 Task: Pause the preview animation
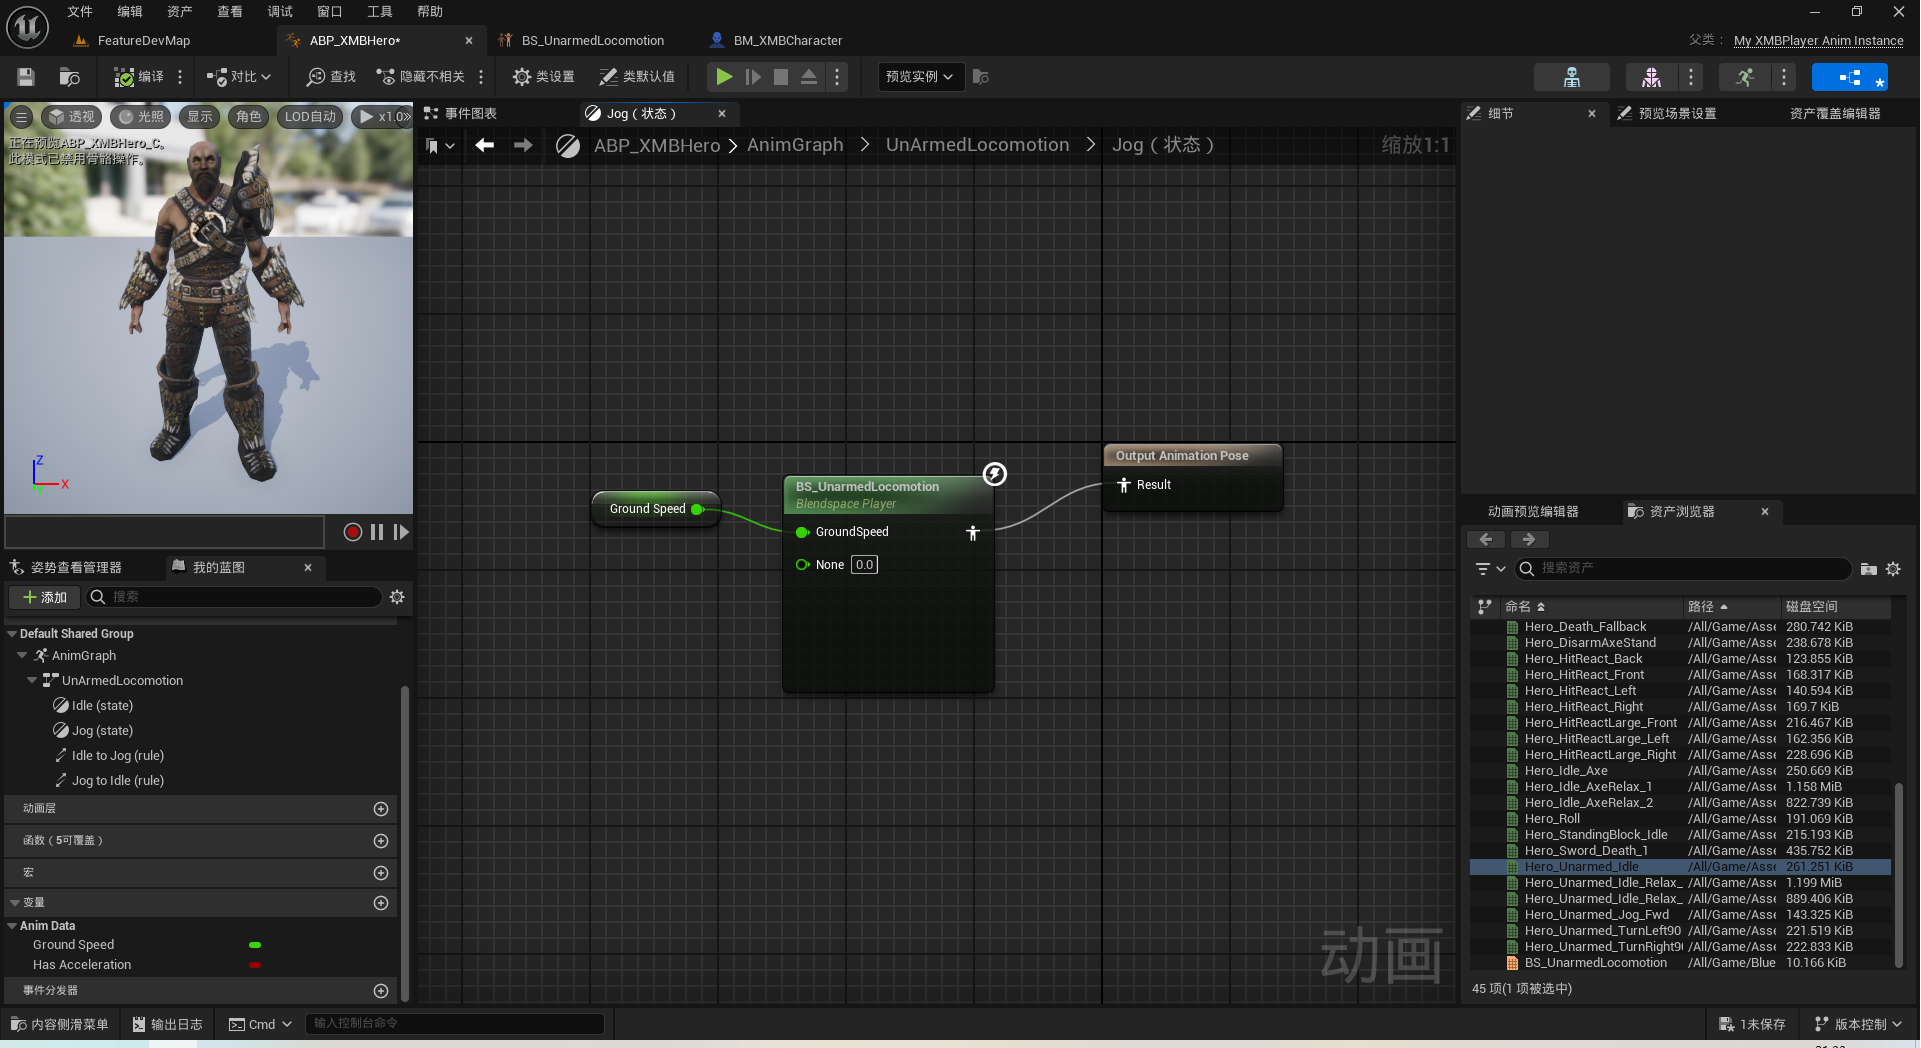point(377,532)
